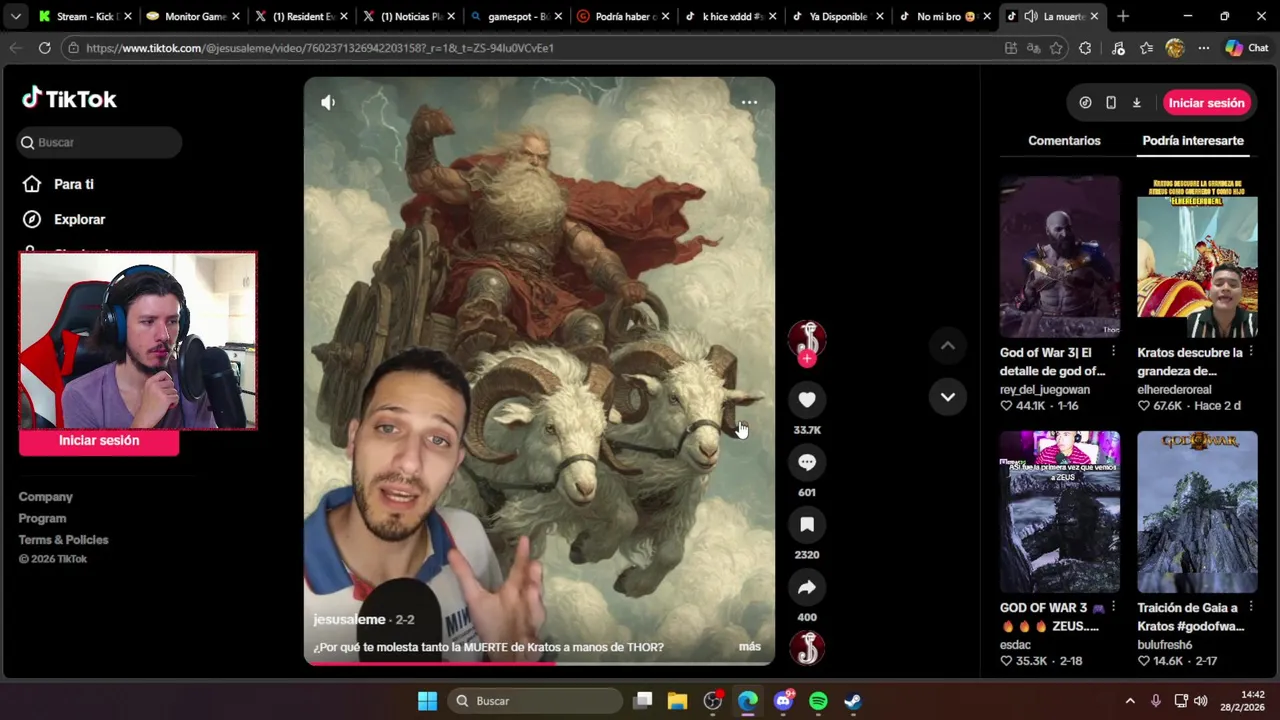Open the rey_del_juegowan profile

coord(1045,389)
